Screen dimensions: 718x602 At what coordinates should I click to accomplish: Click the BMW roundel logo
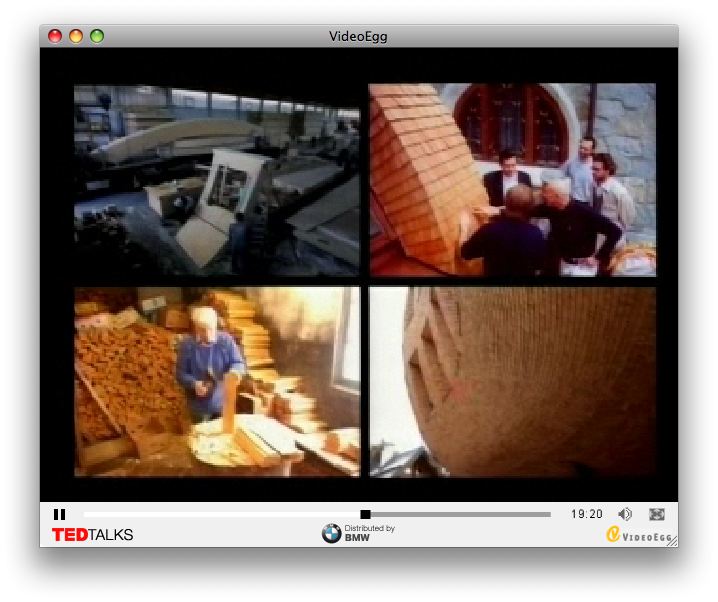[331, 534]
